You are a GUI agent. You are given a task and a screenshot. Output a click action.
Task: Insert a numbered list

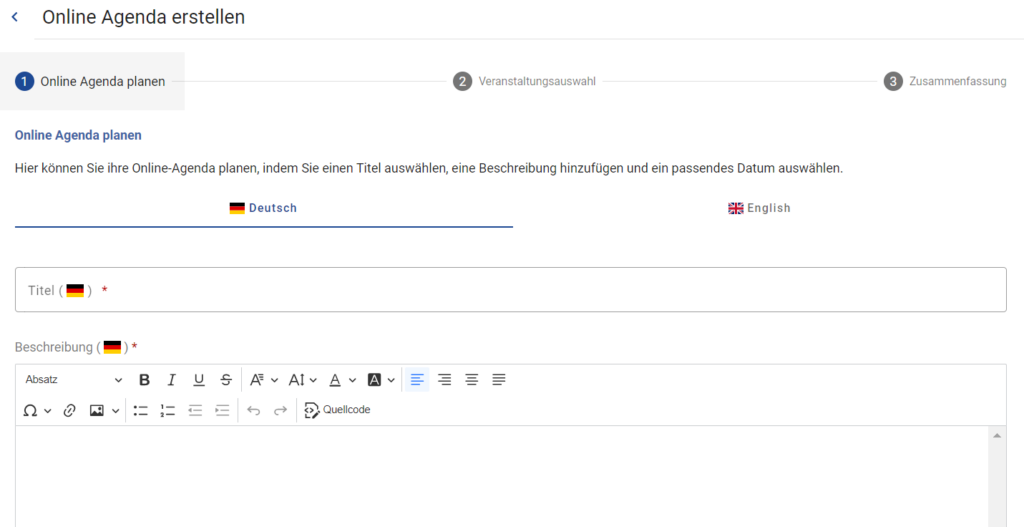click(x=168, y=410)
